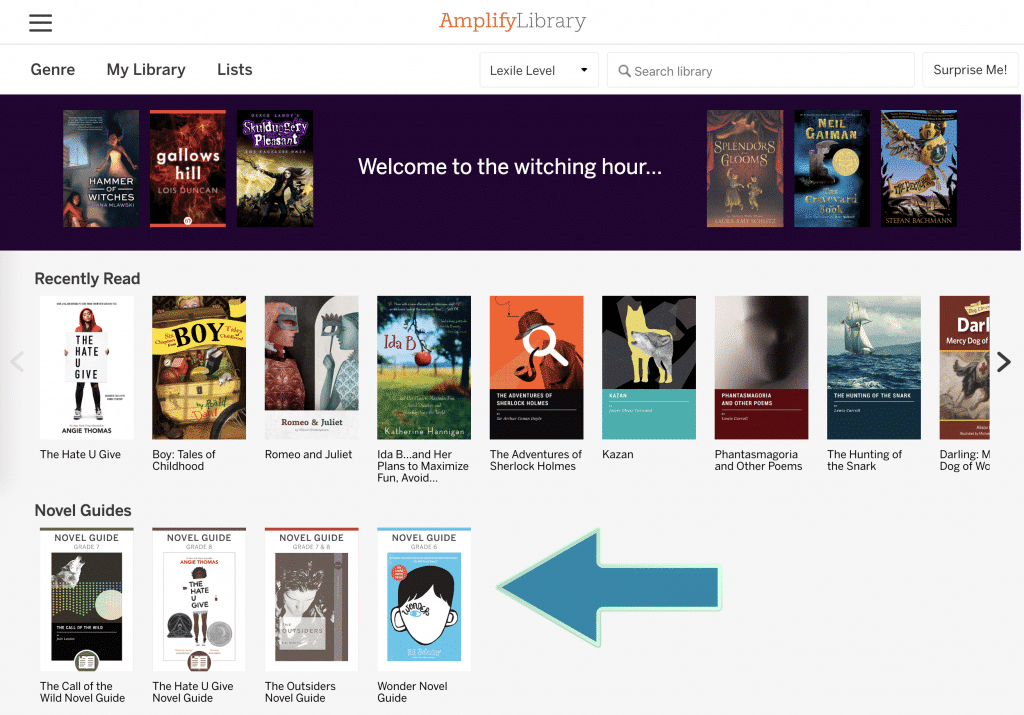The width and height of the screenshot is (1024, 715).
Task: Open Boy: Tales of Childhood cover
Action: tap(199, 368)
